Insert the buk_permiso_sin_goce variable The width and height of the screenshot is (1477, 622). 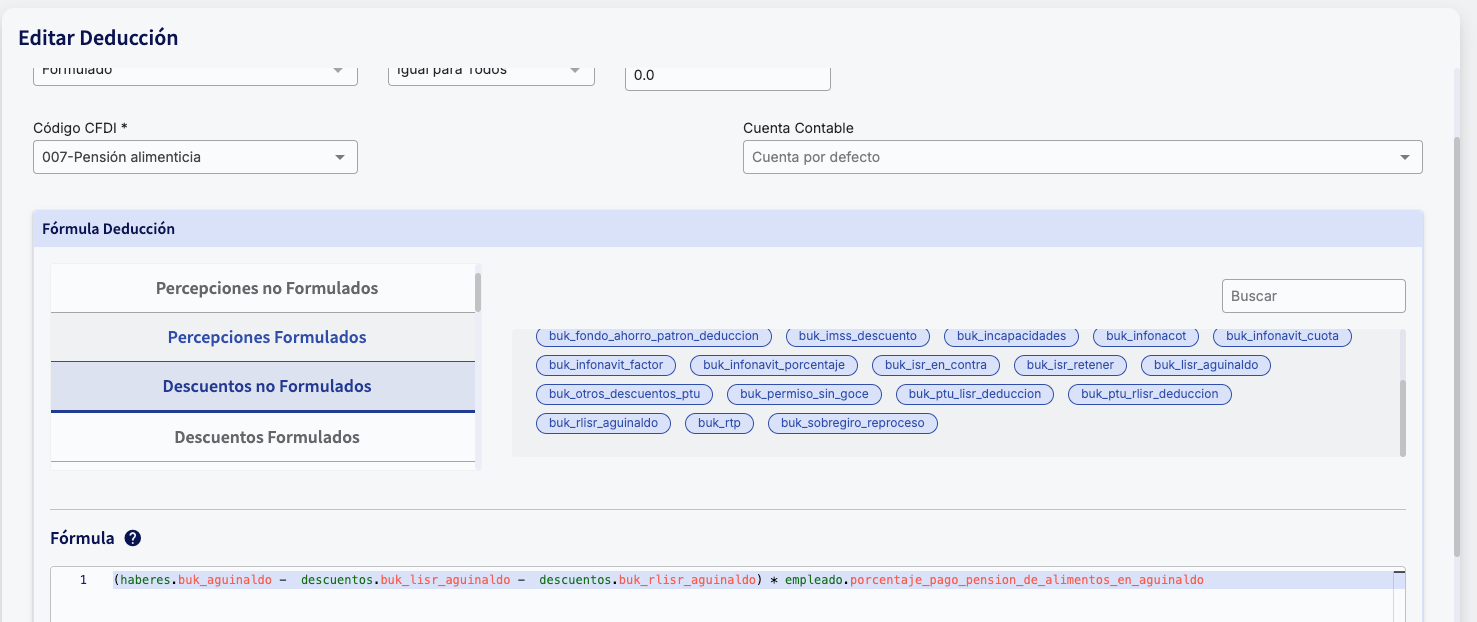[x=804, y=394]
